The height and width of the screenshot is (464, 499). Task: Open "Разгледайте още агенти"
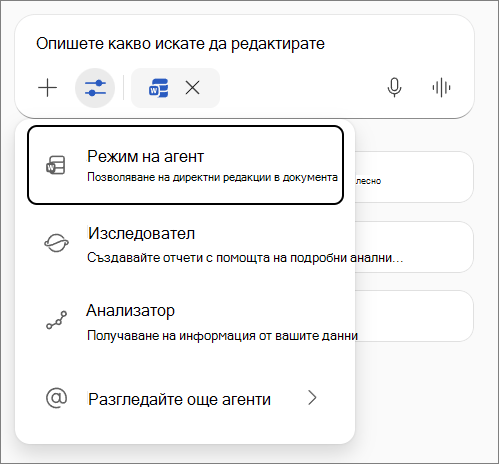coord(185,398)
